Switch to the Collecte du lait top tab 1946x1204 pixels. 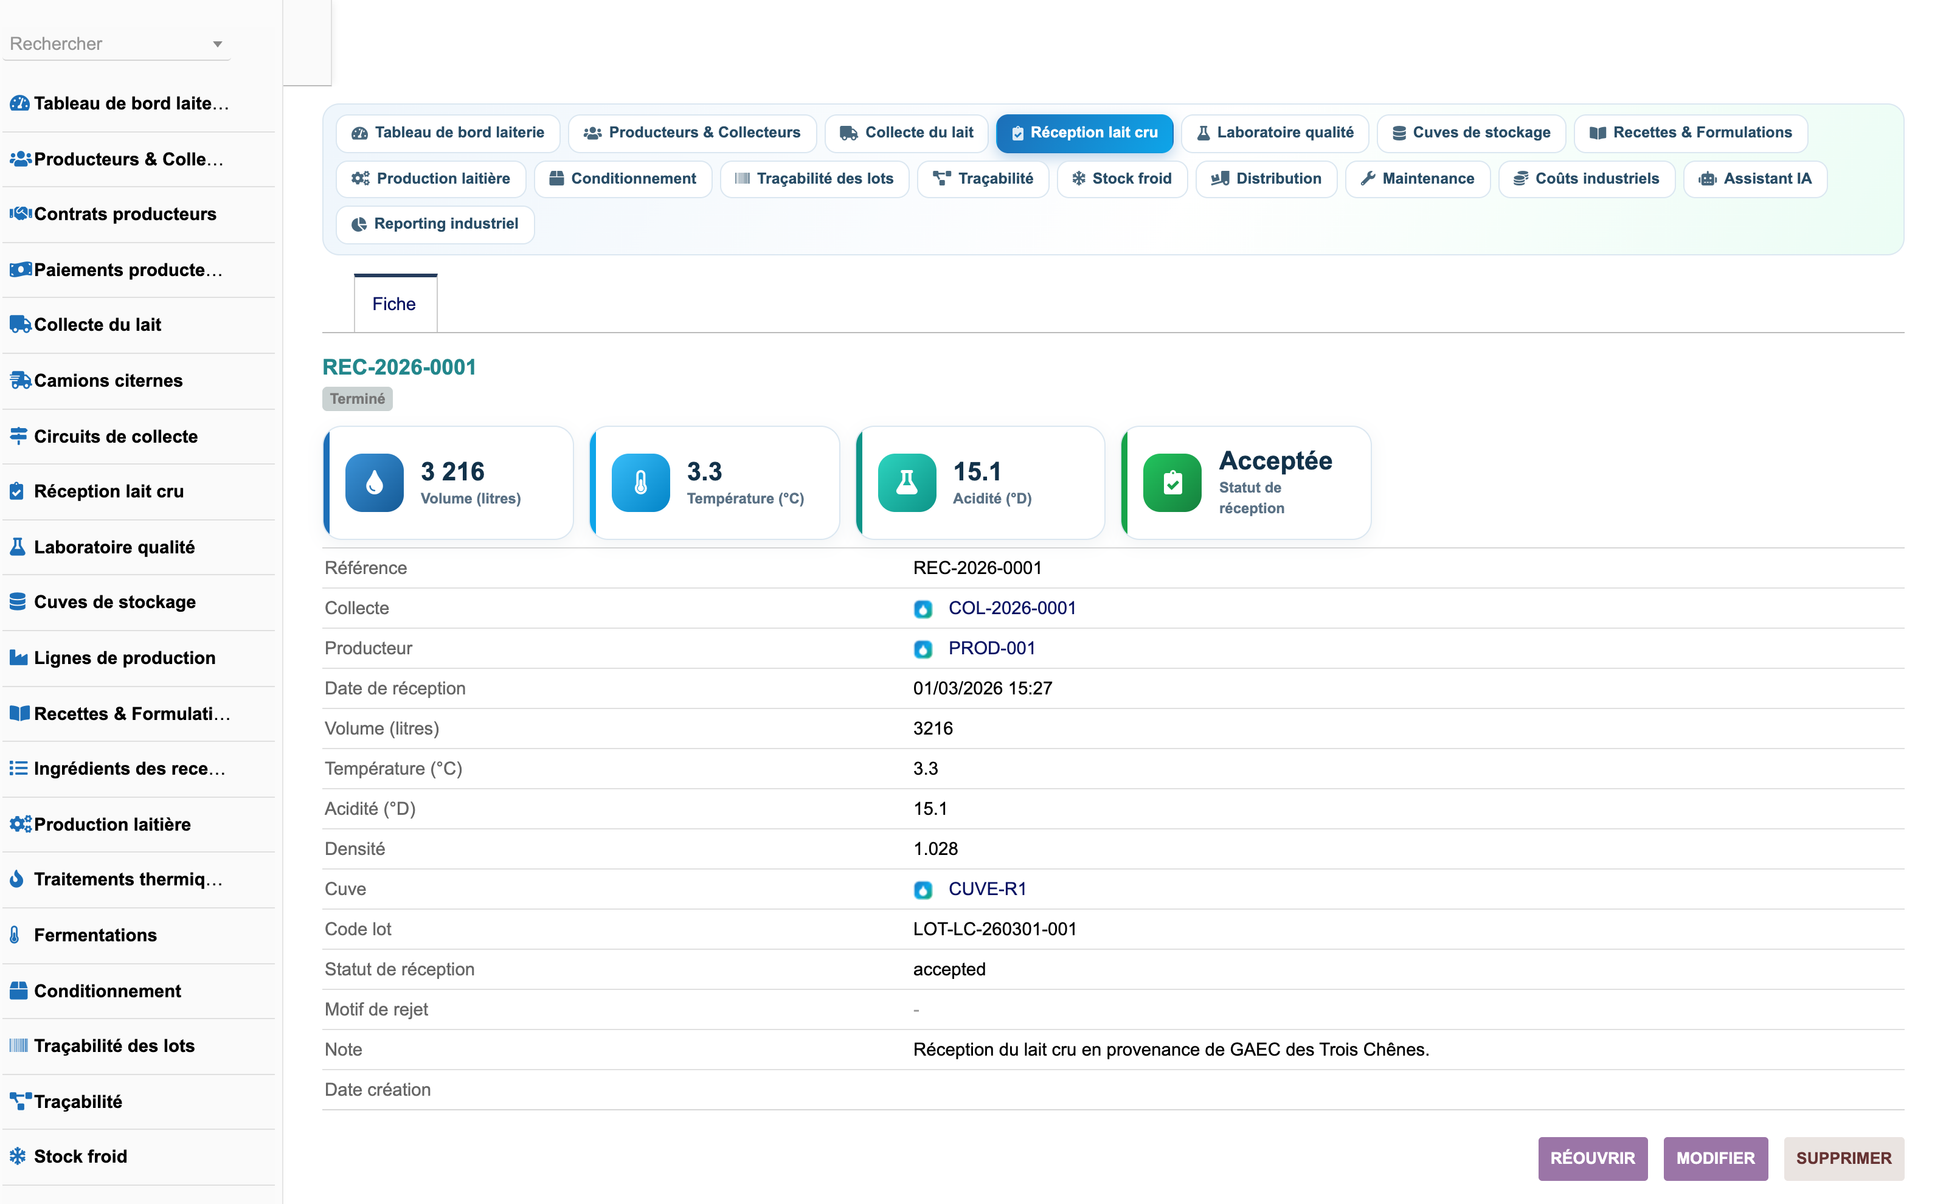coord(907,133)
